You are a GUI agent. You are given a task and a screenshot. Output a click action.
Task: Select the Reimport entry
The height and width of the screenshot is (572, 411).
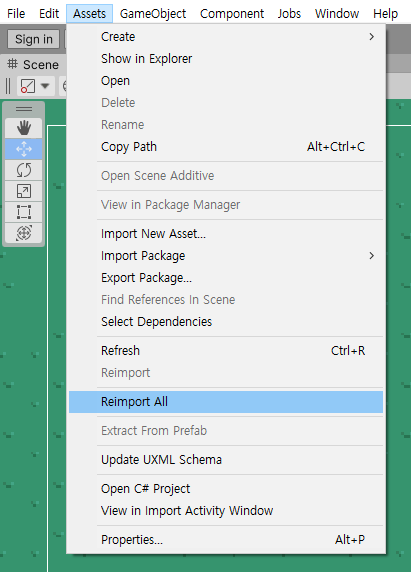tap(226, 372)
